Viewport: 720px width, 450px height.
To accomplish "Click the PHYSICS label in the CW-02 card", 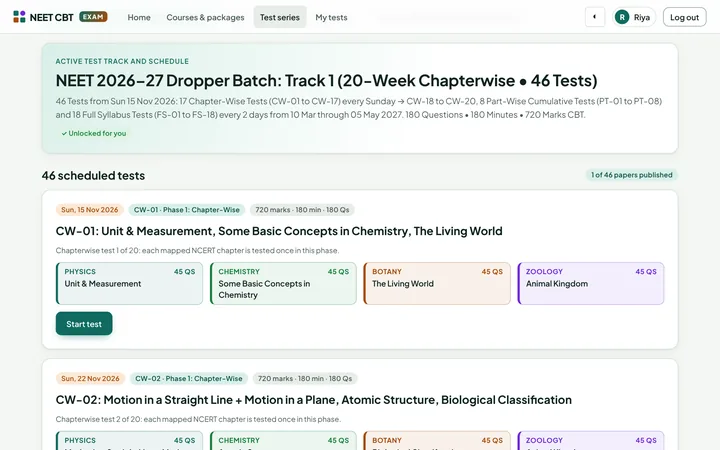I will [80, 440].
